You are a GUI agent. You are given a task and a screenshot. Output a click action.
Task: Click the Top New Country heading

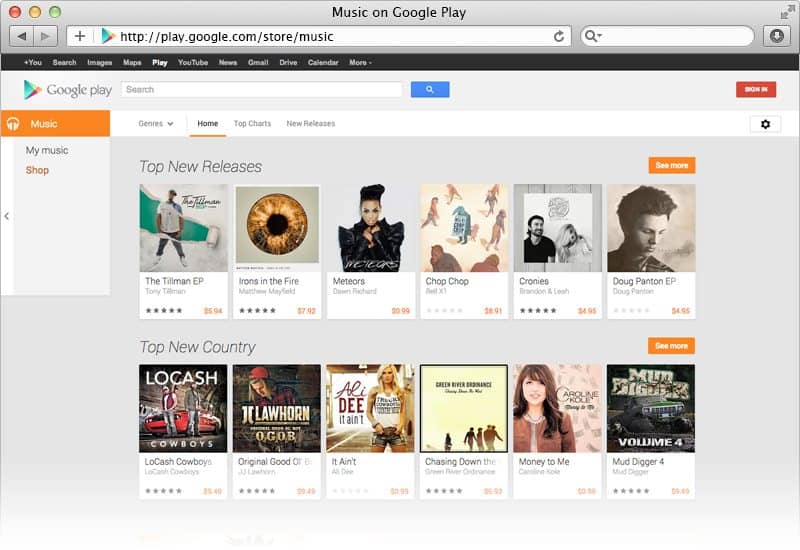click(x=197, y=347)
